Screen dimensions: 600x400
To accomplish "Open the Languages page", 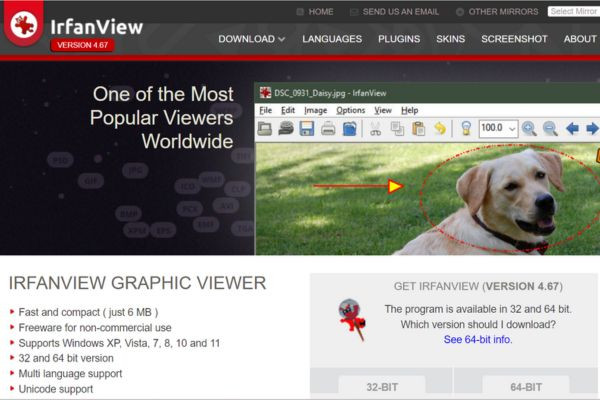I will click(x=332, y=39).
